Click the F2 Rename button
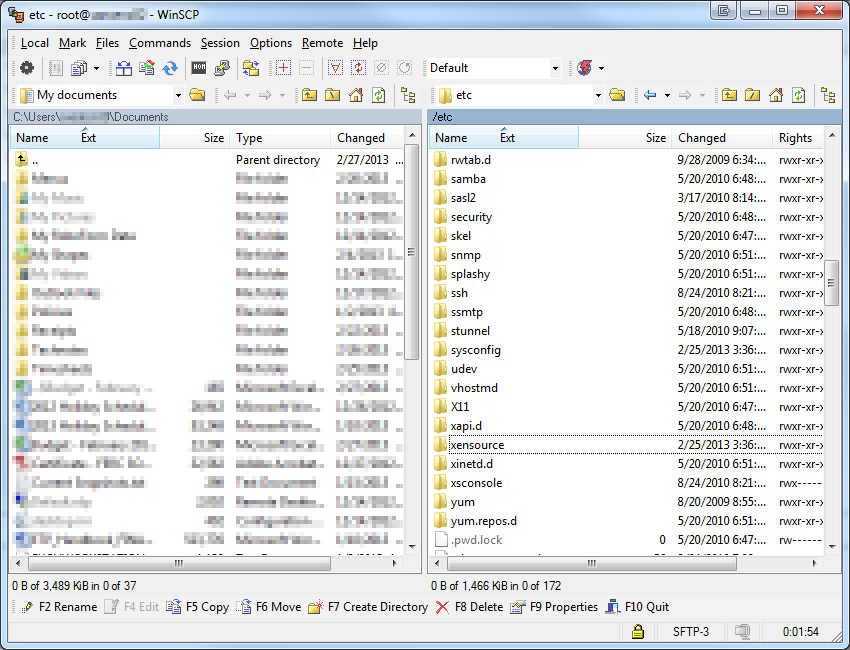The image size is (850, 650). pos(59,607)
